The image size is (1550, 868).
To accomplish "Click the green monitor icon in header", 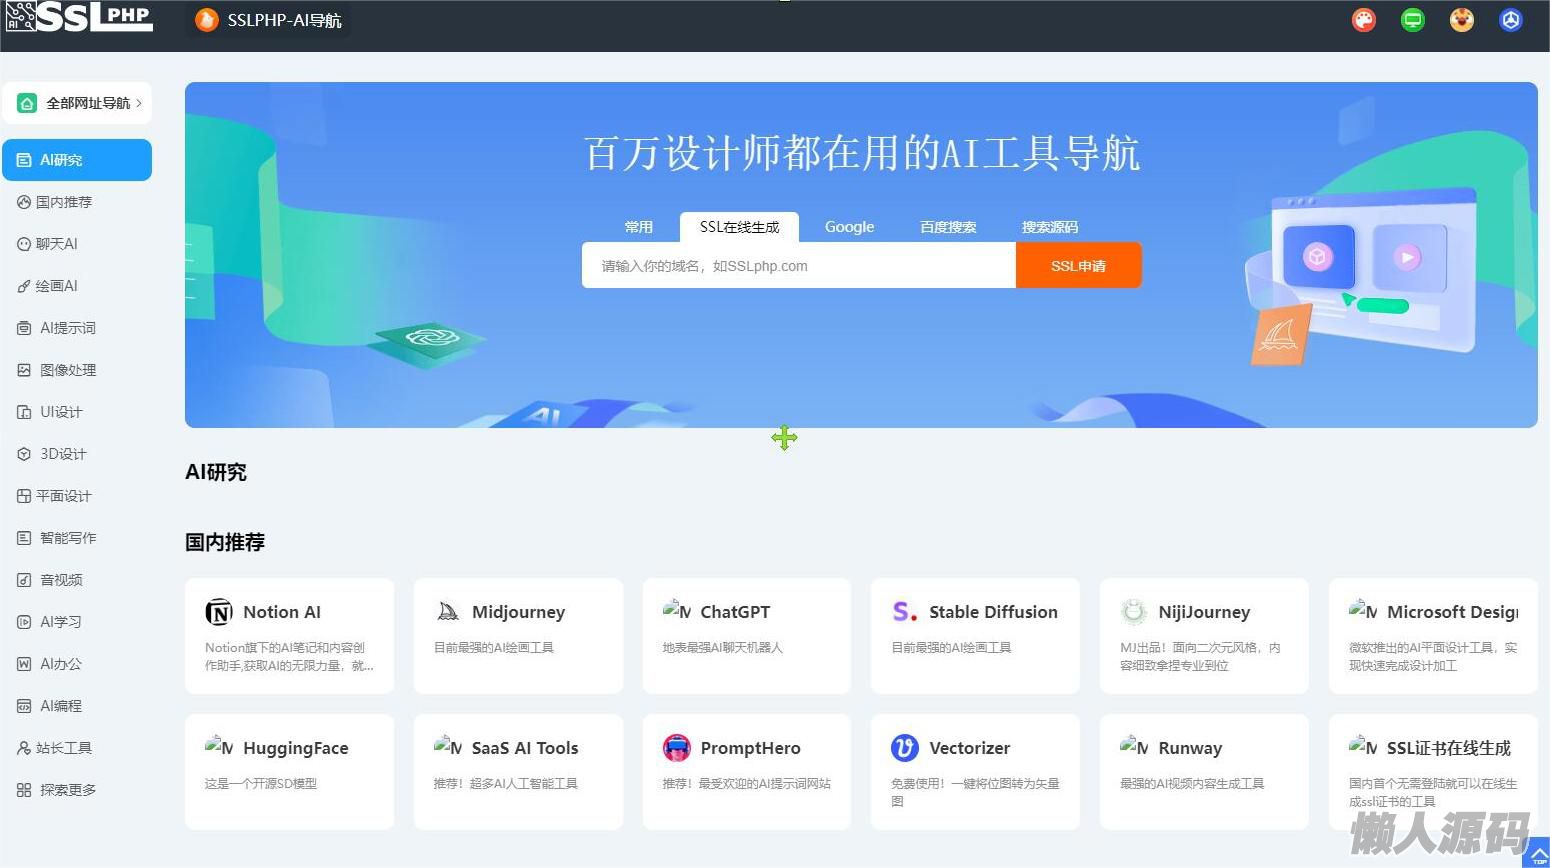I will 1413,20.
